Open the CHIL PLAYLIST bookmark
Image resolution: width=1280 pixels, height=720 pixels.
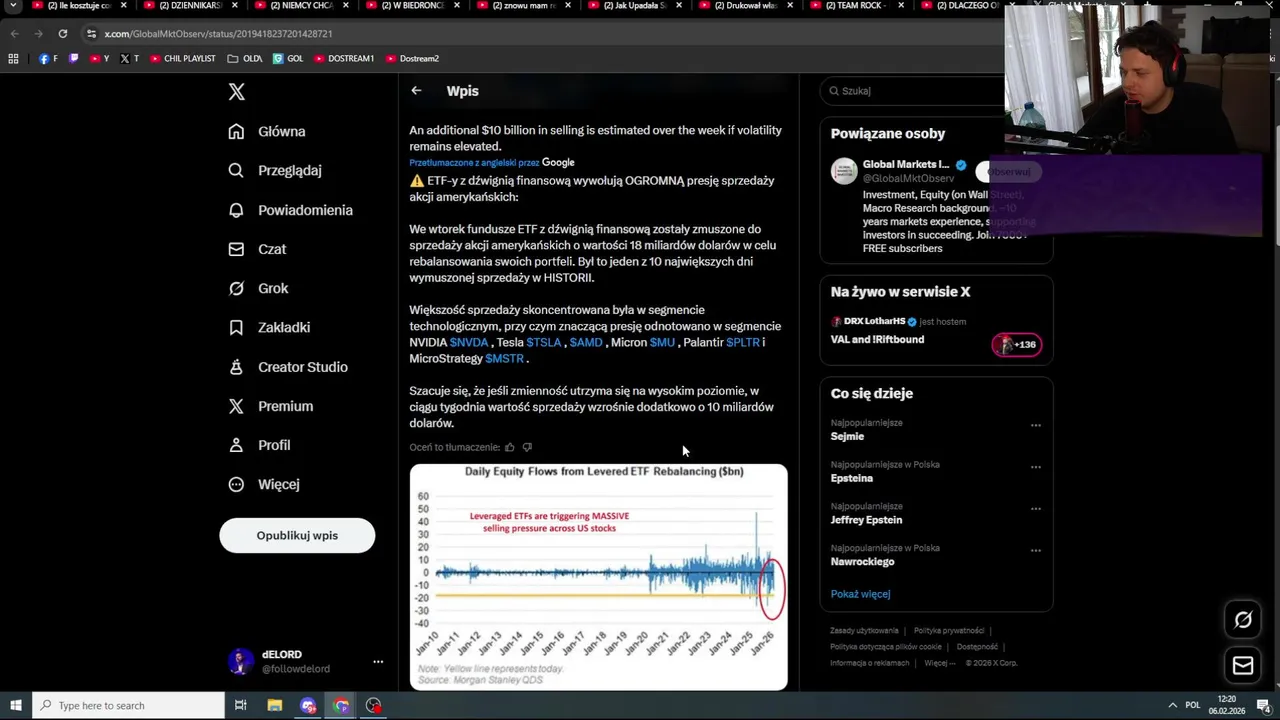(183, 59)
